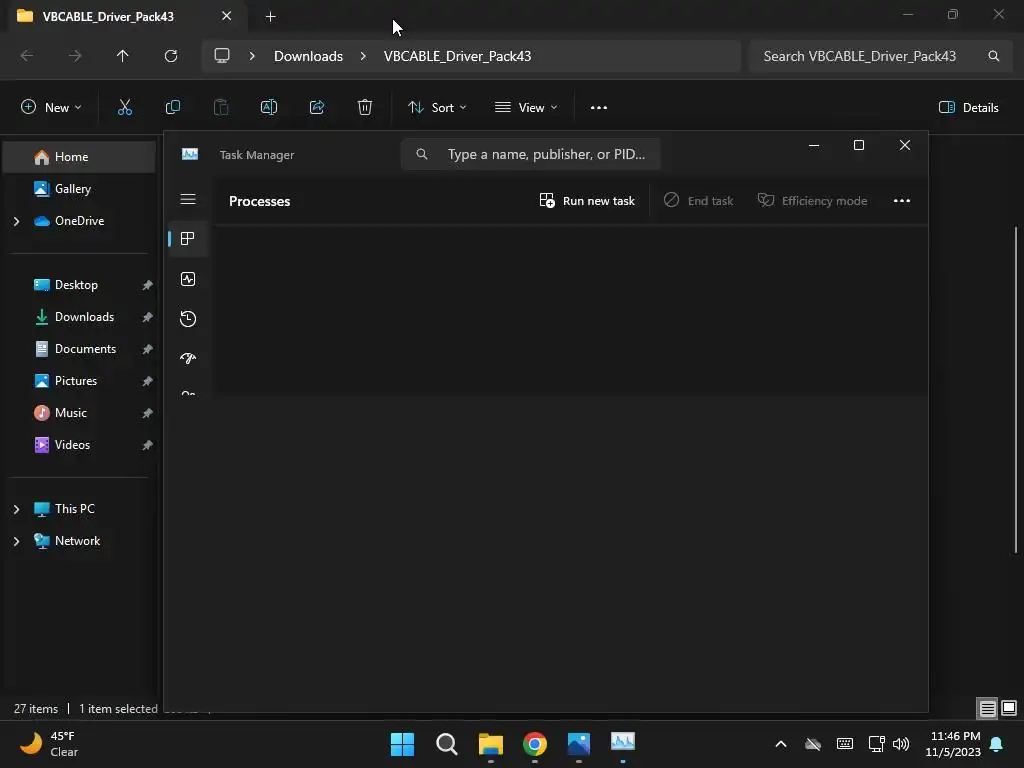Unpin Desktop using its pin icon

(148, 285)
